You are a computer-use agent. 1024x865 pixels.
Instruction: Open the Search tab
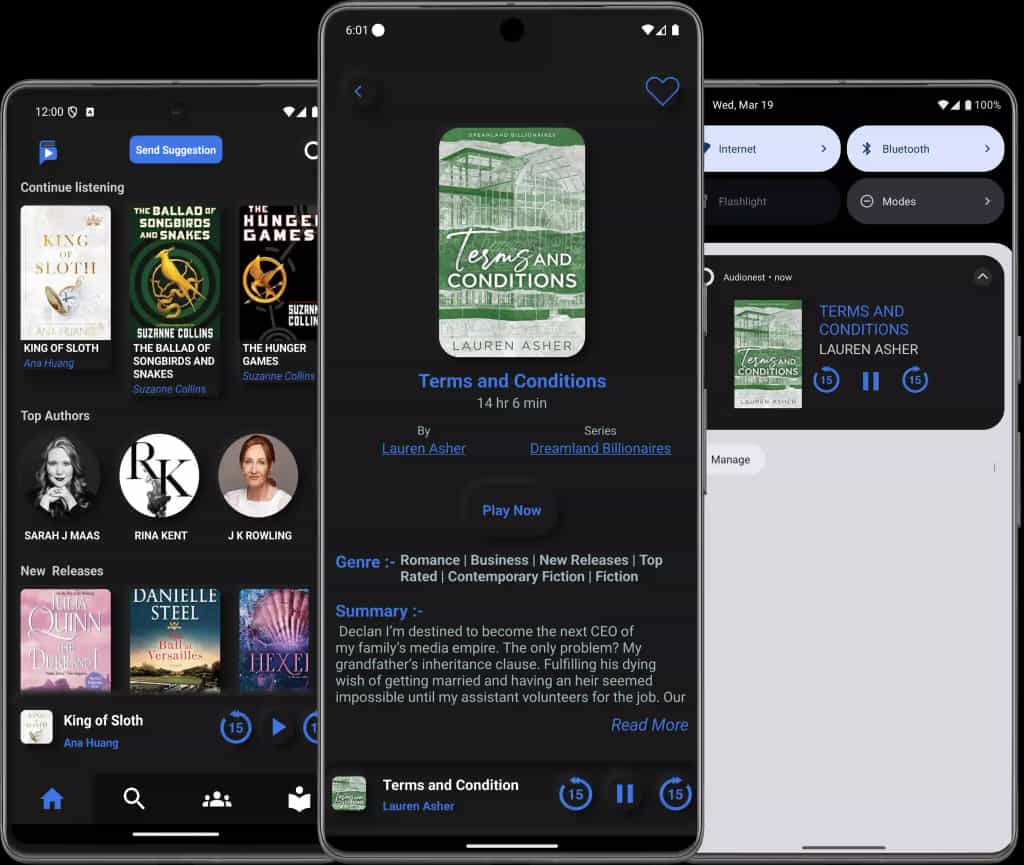pos(134,798)
